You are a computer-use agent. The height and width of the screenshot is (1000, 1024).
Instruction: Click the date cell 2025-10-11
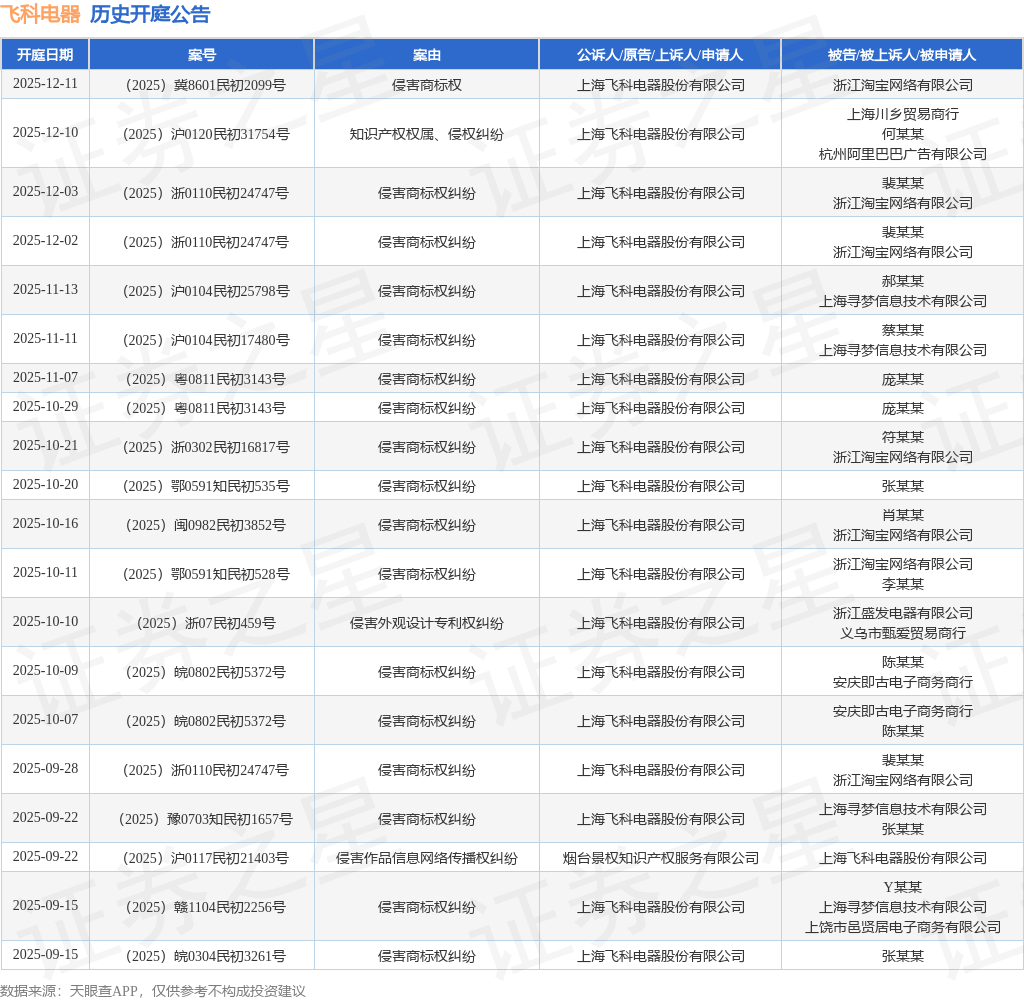click(45, 573)
